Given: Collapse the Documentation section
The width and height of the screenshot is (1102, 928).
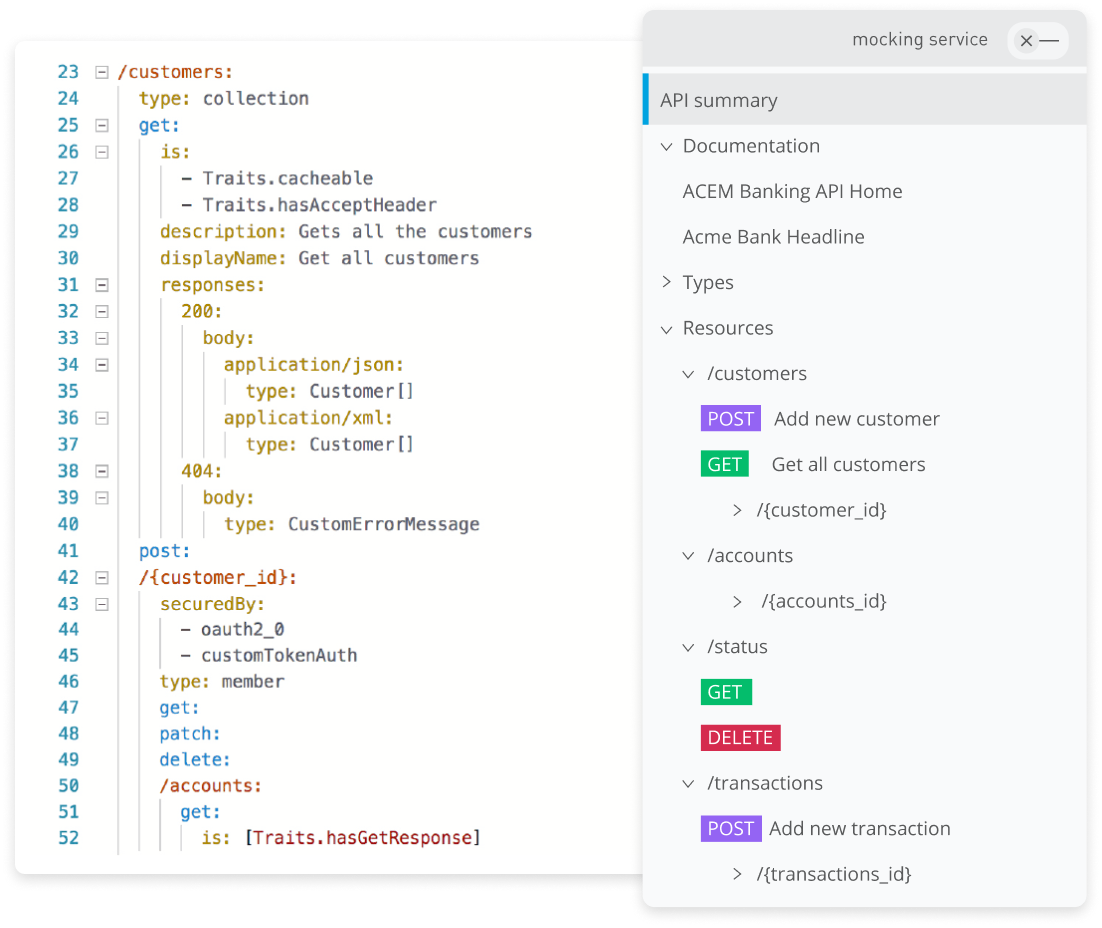Looking at the screenshot, I should [x=667, y=146].
